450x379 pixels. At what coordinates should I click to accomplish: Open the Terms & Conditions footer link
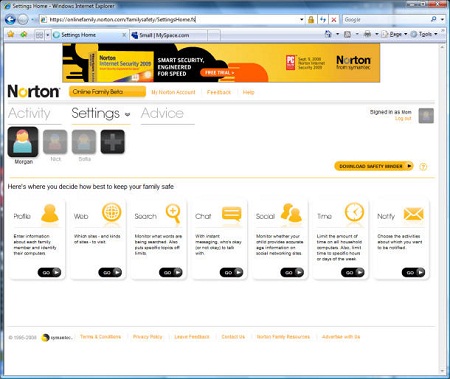pyautogui.click(x=100, y=337)
